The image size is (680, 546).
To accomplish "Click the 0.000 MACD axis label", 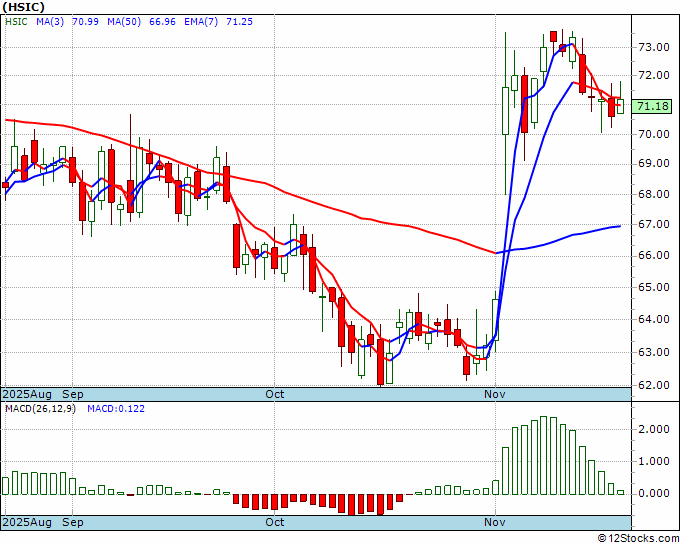I will [x=654, y=494].
